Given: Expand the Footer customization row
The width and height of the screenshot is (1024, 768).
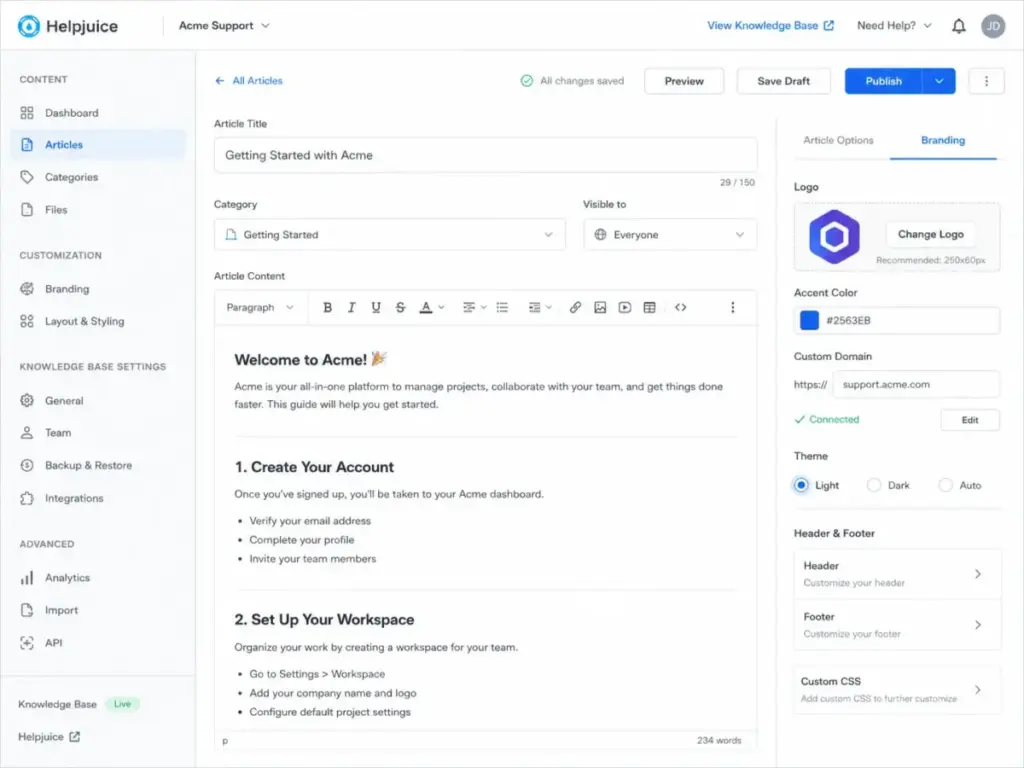Looking at the screenshot, I should (897, 625).
